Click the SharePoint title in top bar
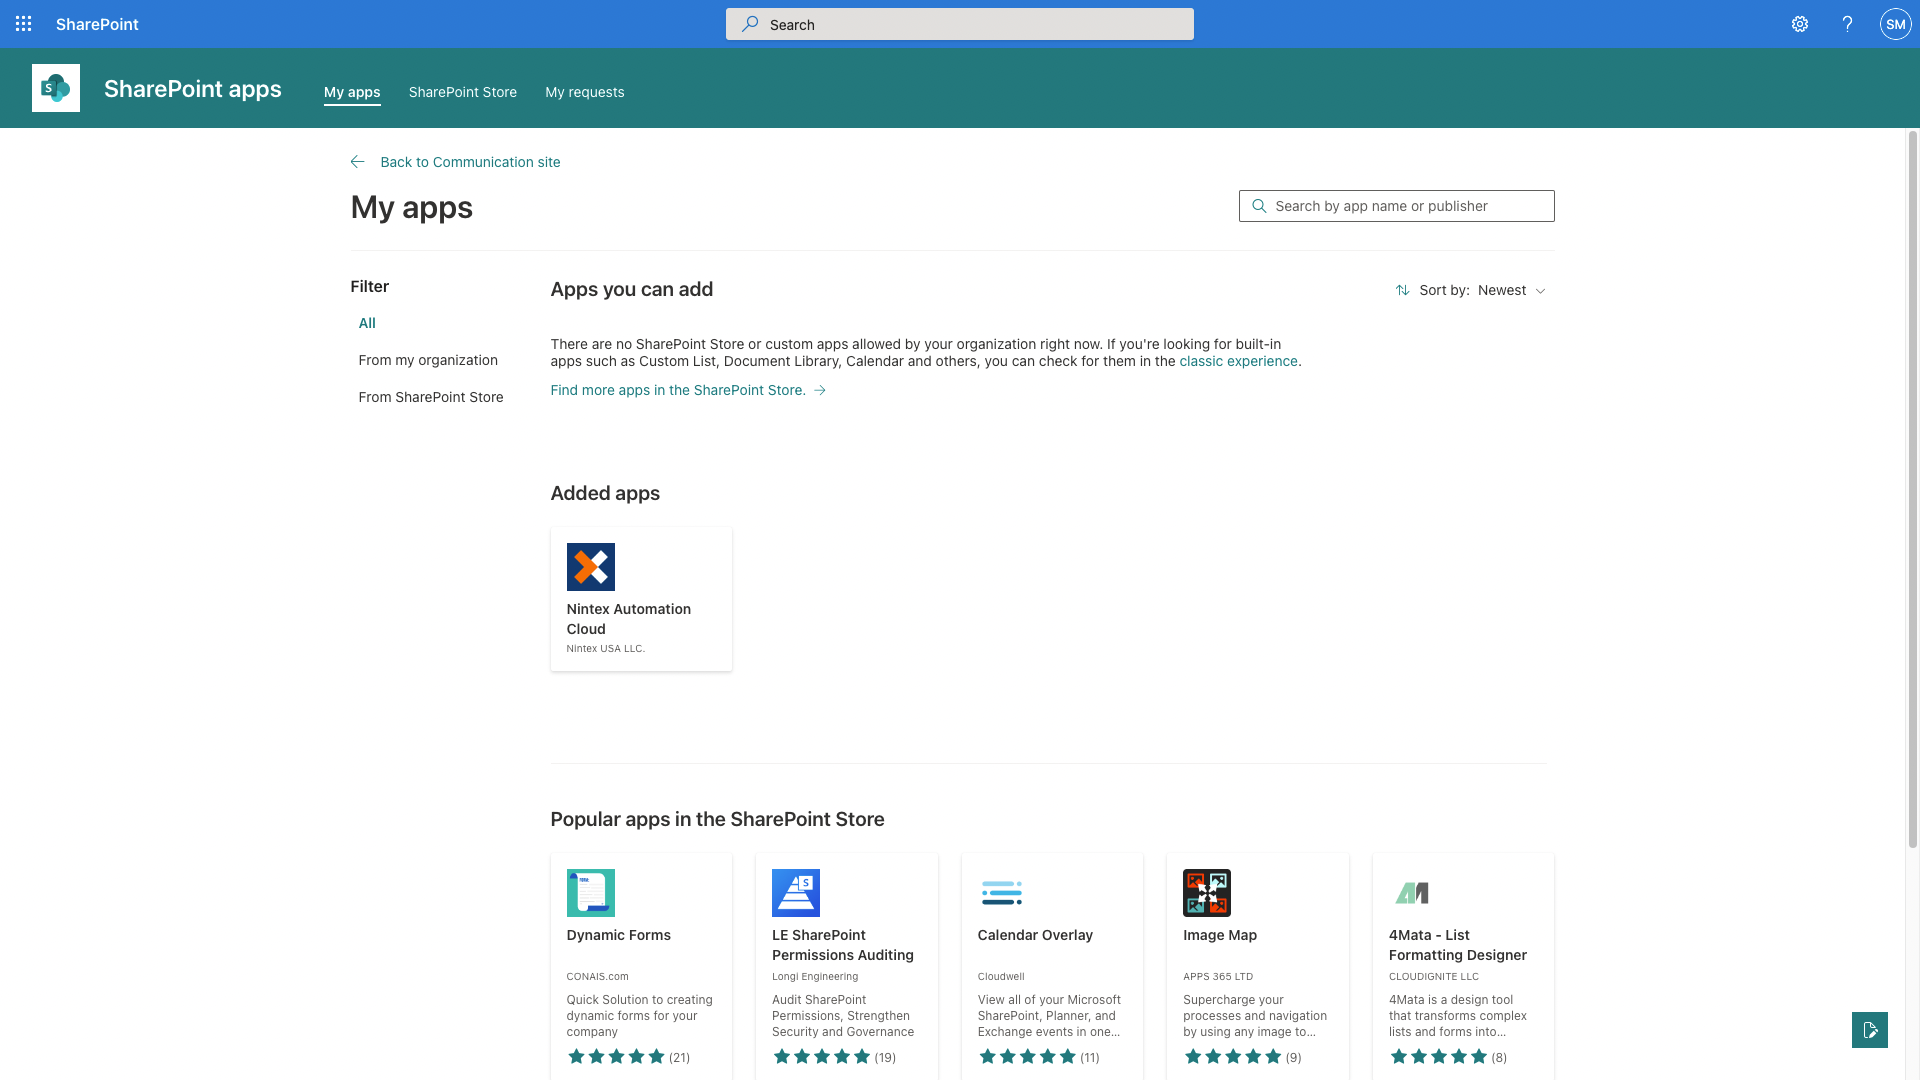Image resolution: width=1920 pixels, height=1080 pixels. tap(97, 24)
